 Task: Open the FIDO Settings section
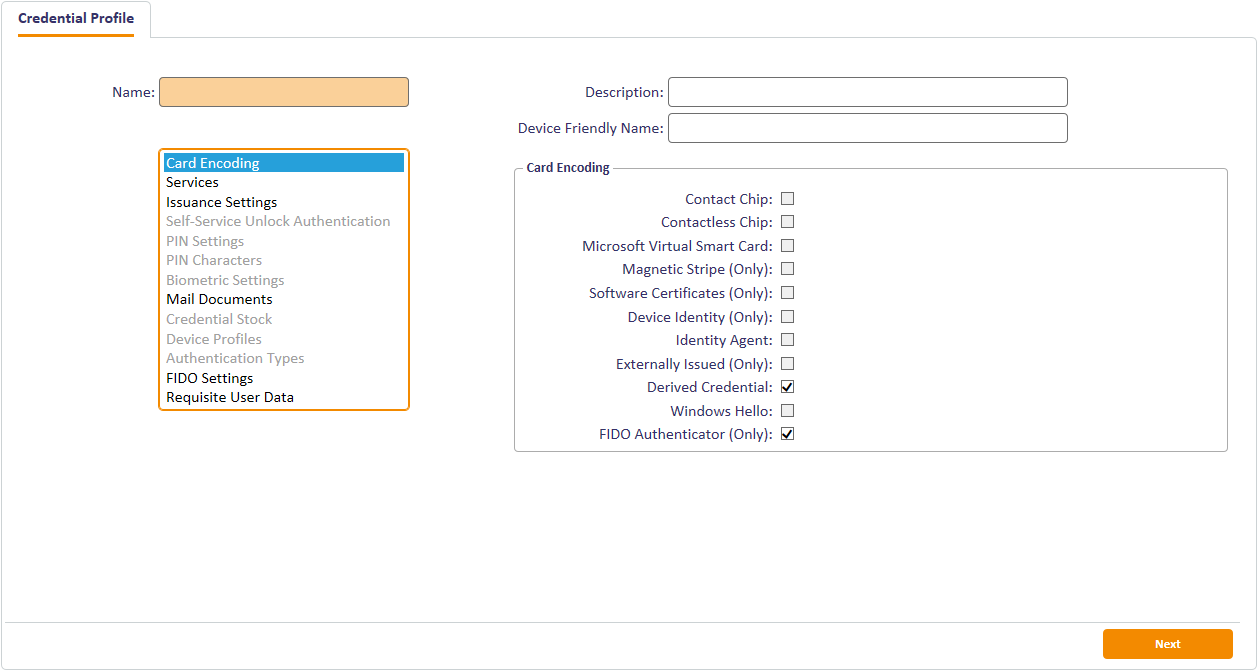(210, 378)
